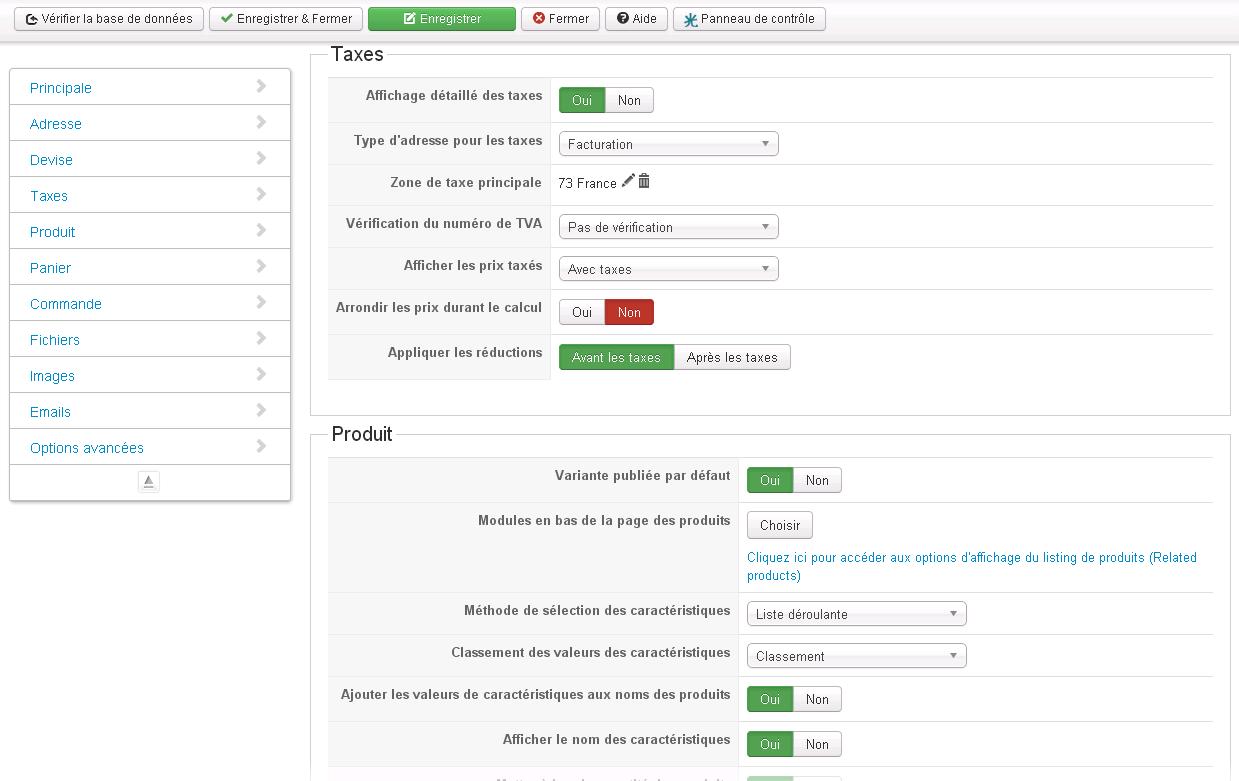
Task: Go to the Principale section
Action: point(150,87)
